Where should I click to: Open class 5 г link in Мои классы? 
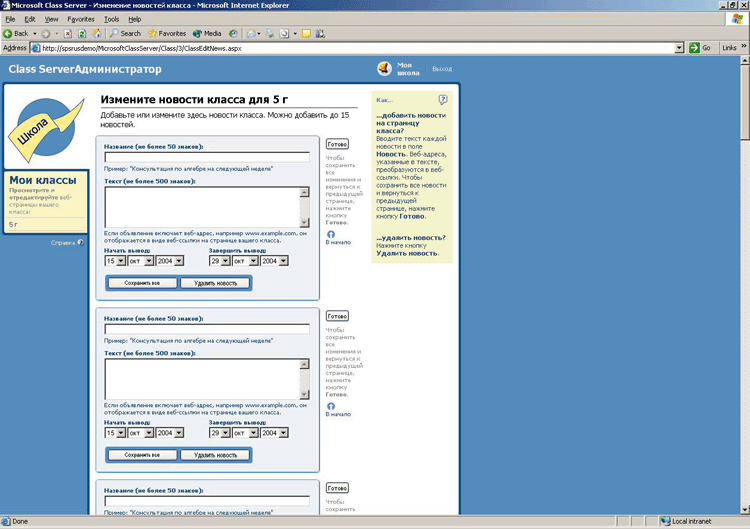(x=13, y=224)
